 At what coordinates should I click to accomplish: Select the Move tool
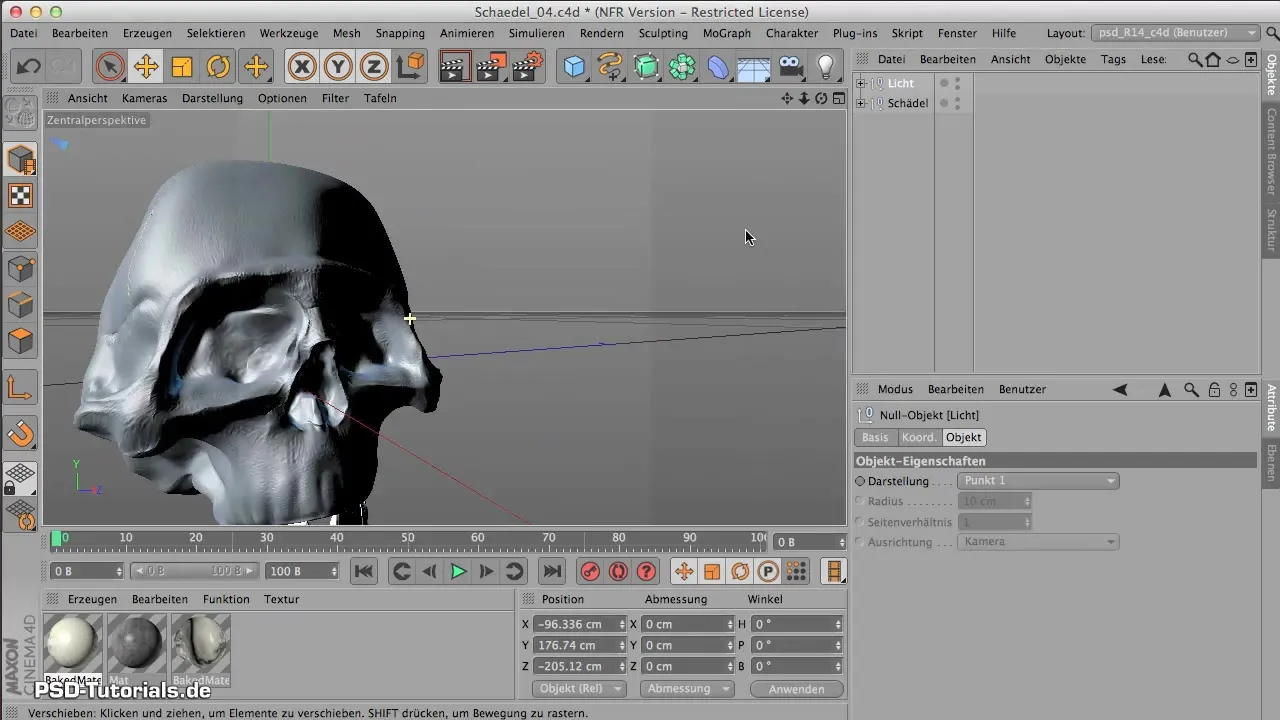tap(146, 67)
